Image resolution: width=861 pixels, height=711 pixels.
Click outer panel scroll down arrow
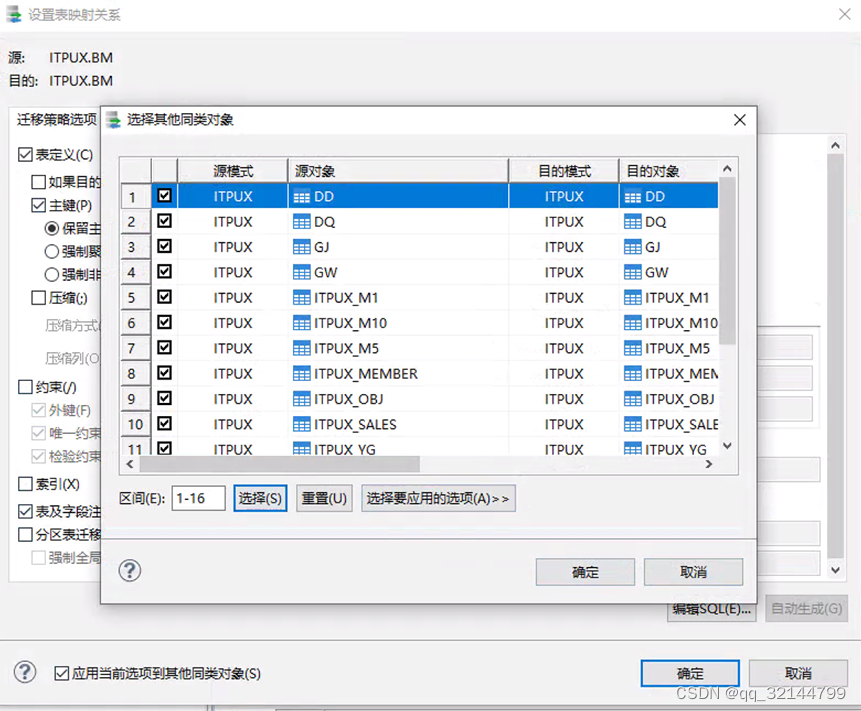tap(835, 570)
